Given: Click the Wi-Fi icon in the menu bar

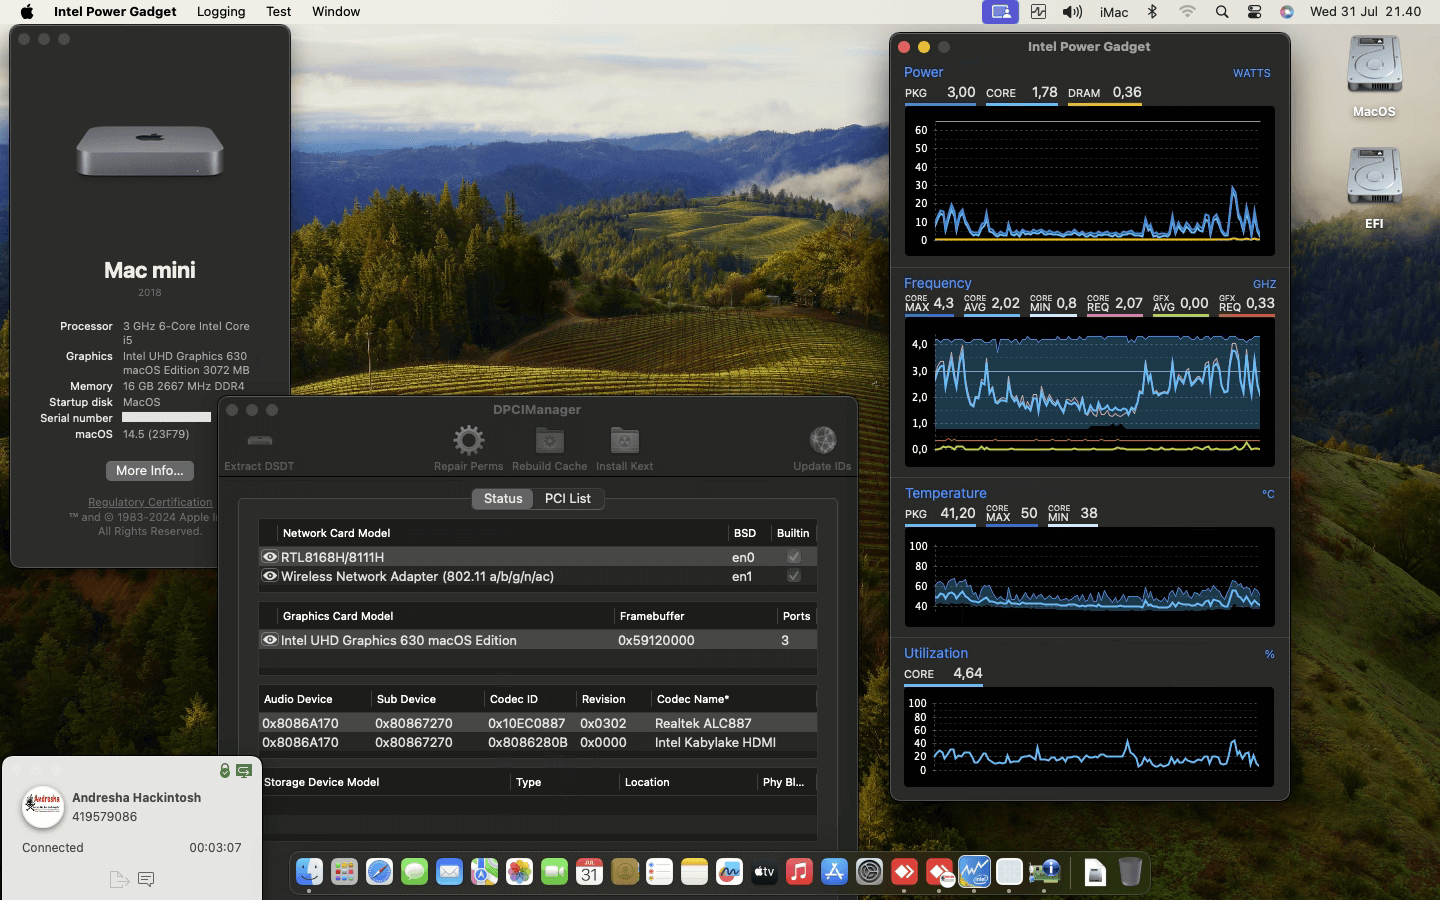Looking at the screenshot, I should click(1187, 12).
